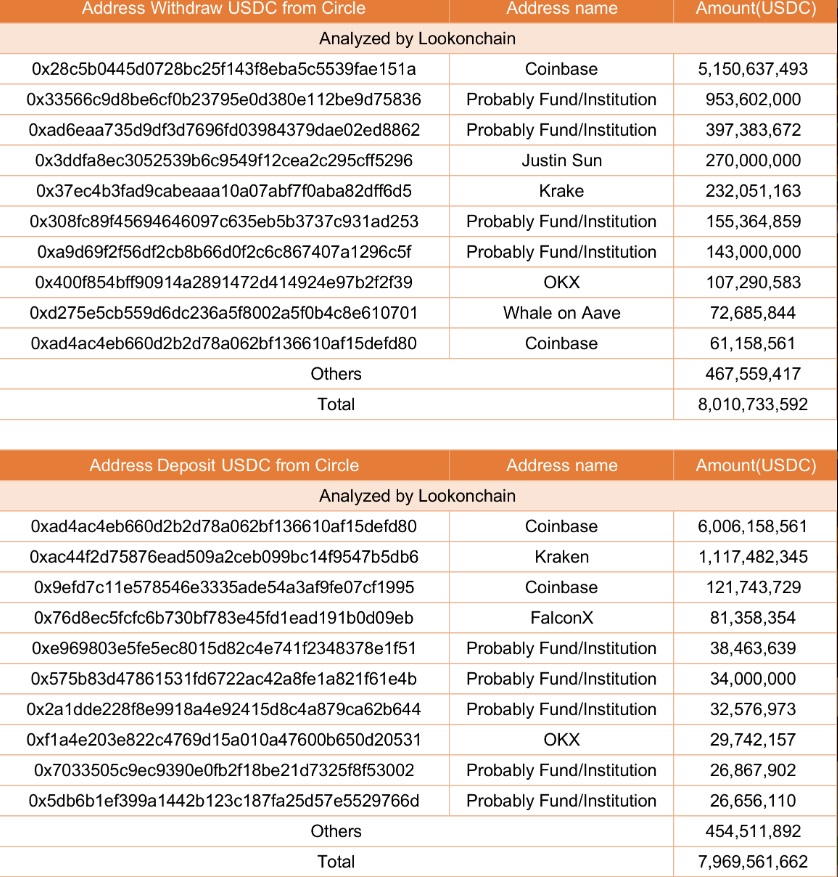Select the Justin Sun address name cell
The height and width of the screenshot is (877, 838).
coord(562,161)
